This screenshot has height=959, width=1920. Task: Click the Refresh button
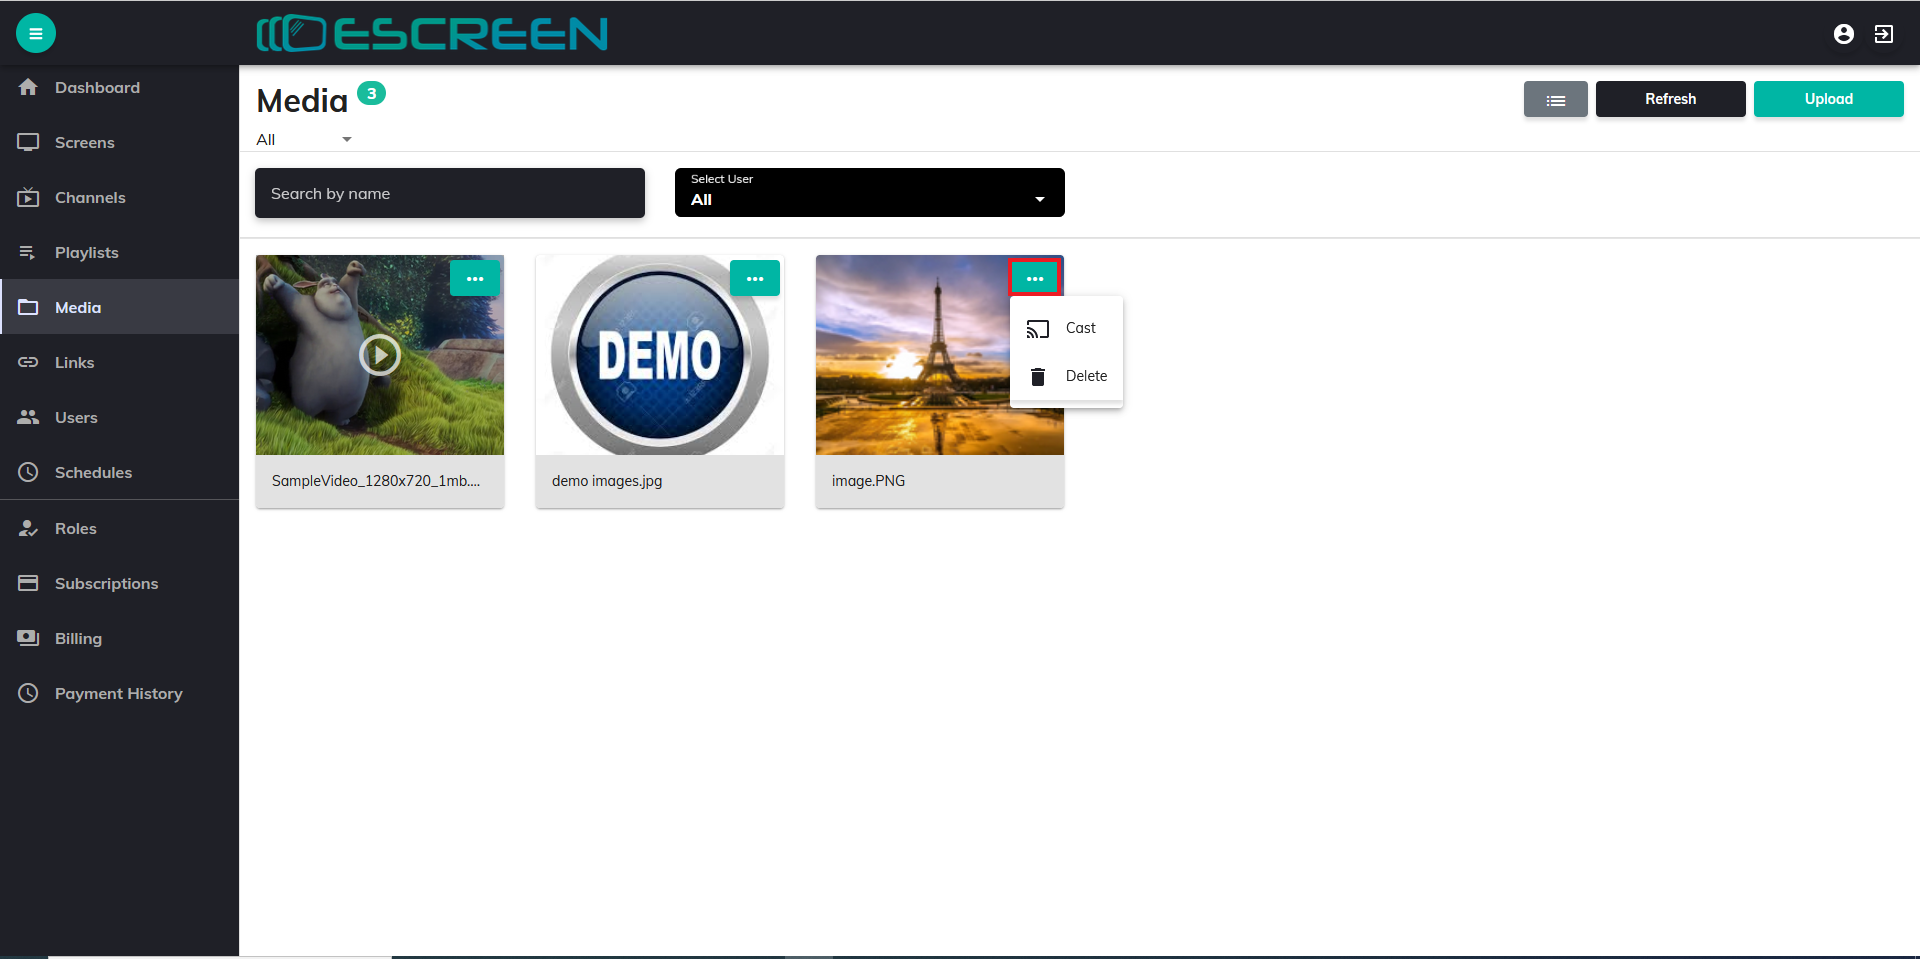(1670, 99)
